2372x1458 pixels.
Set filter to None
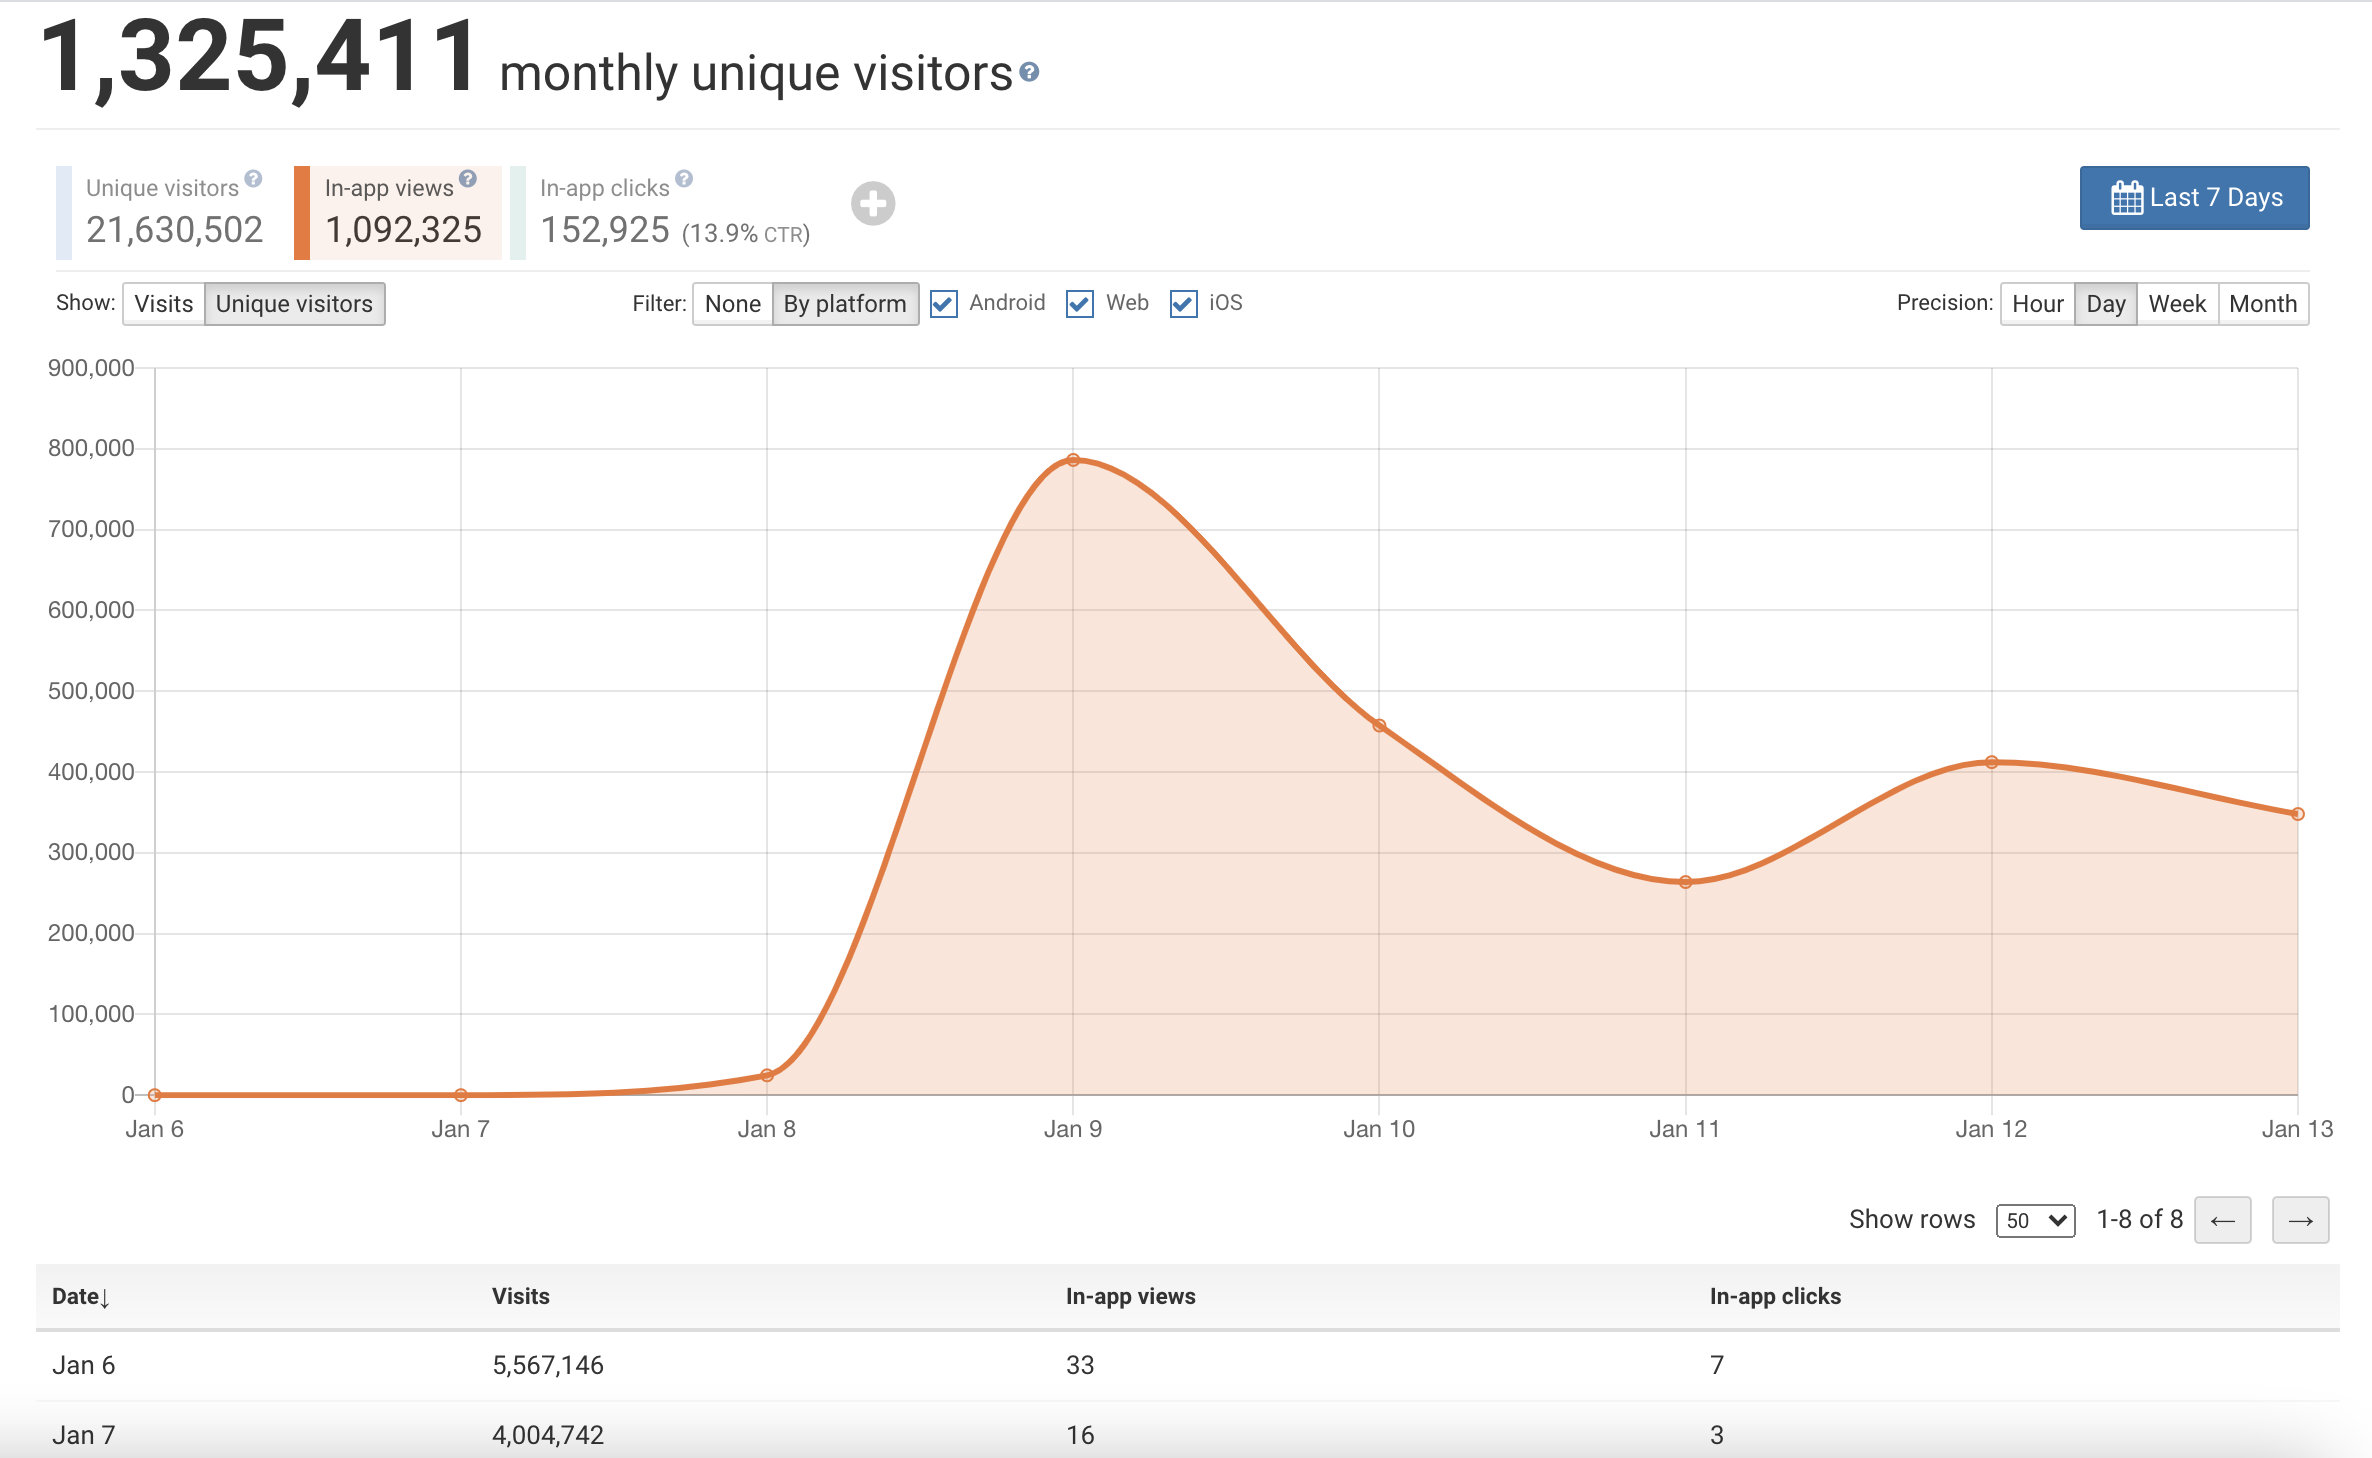732,304
